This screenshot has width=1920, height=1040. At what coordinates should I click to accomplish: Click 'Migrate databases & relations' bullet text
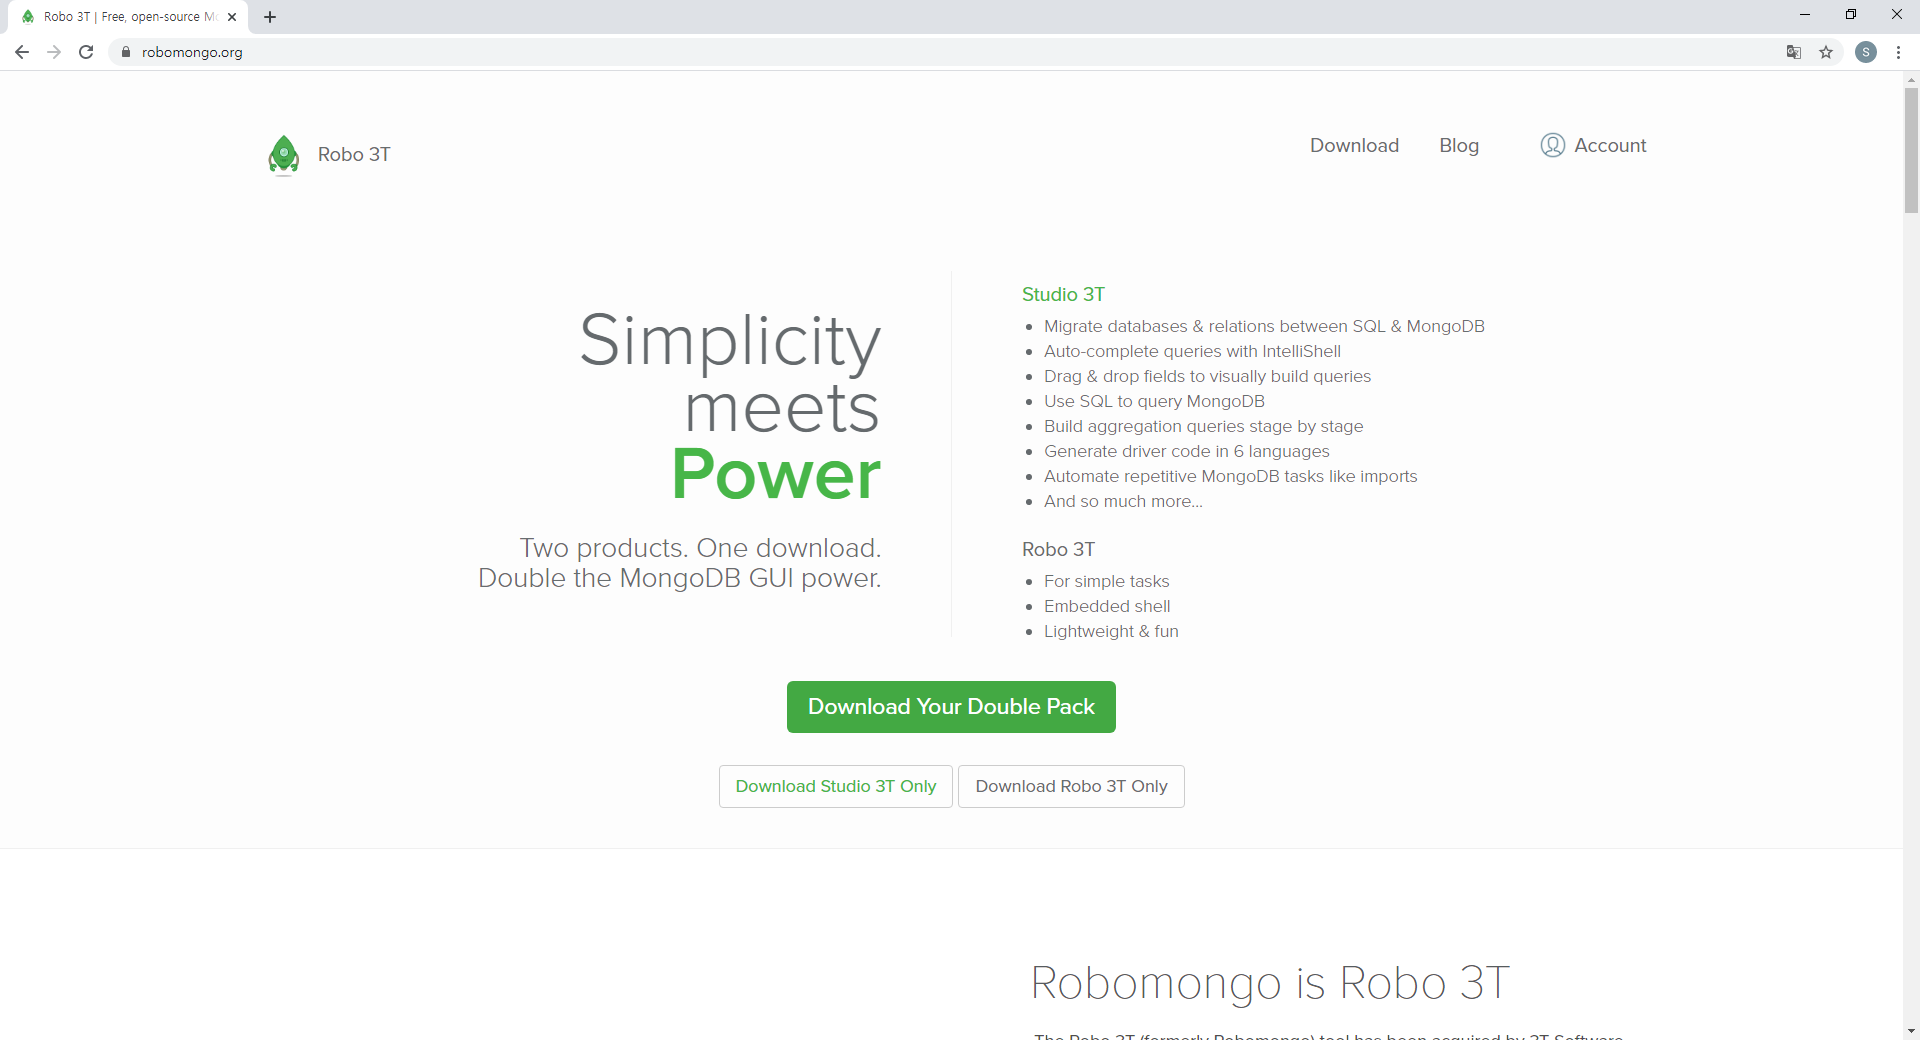[1264, 326]
